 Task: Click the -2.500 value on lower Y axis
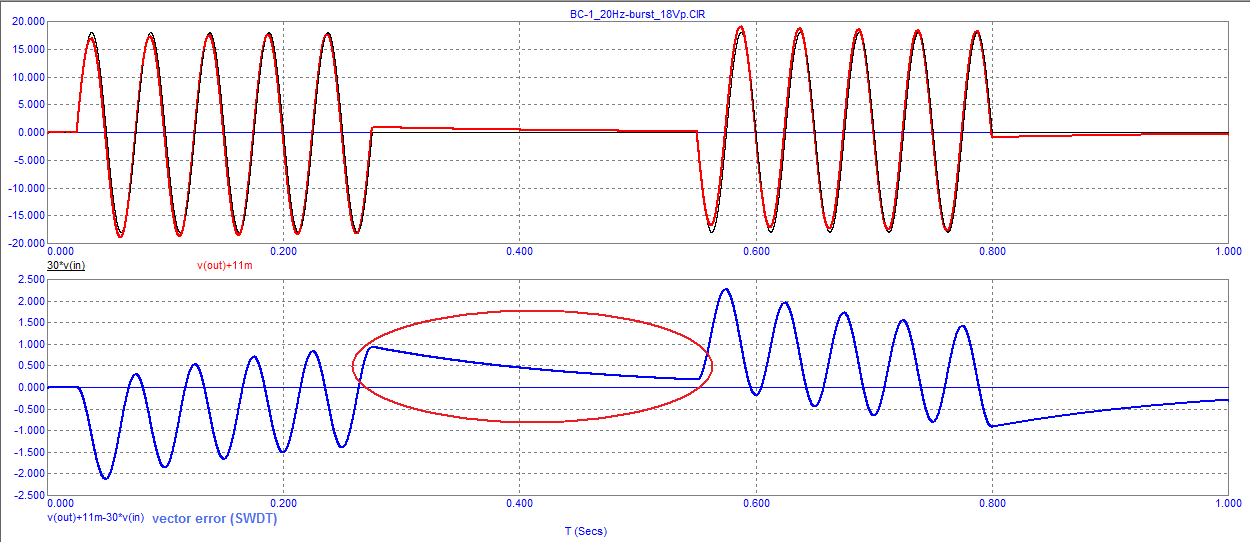[x=30, y=495]
